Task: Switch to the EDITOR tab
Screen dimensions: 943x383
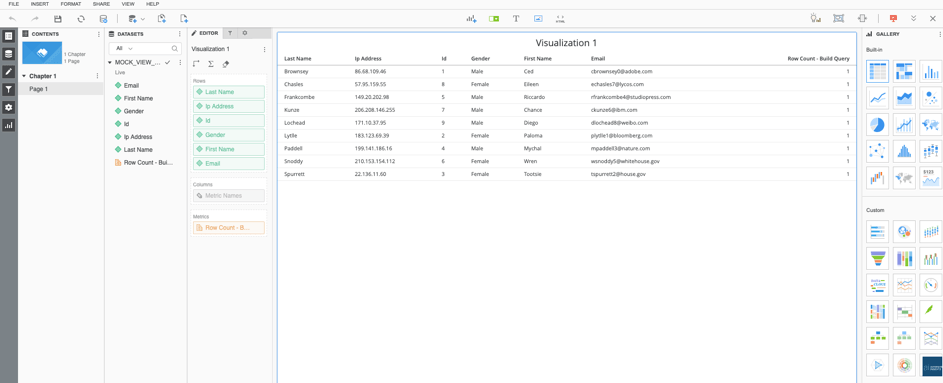Action: pos(204,33)
